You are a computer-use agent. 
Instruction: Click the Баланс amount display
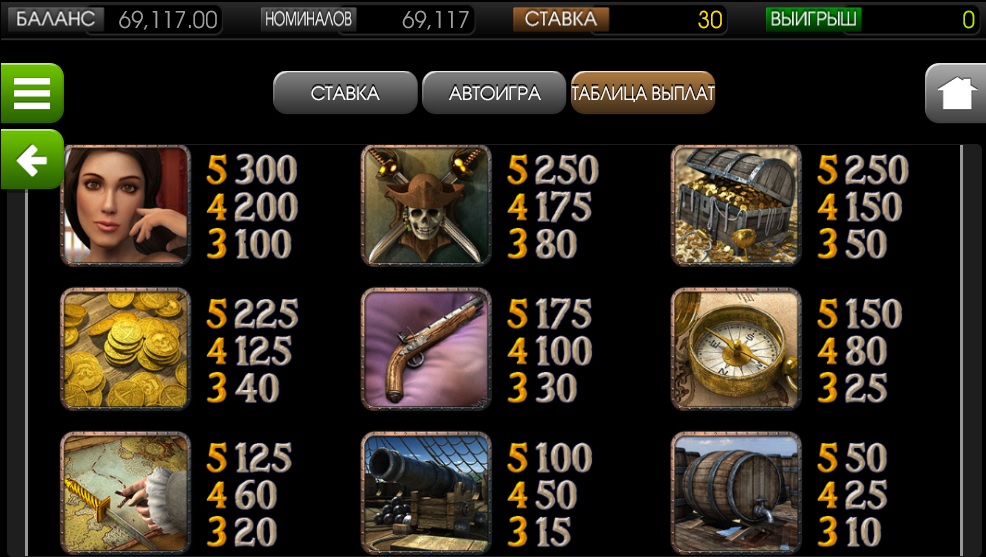tap(168, 20)
